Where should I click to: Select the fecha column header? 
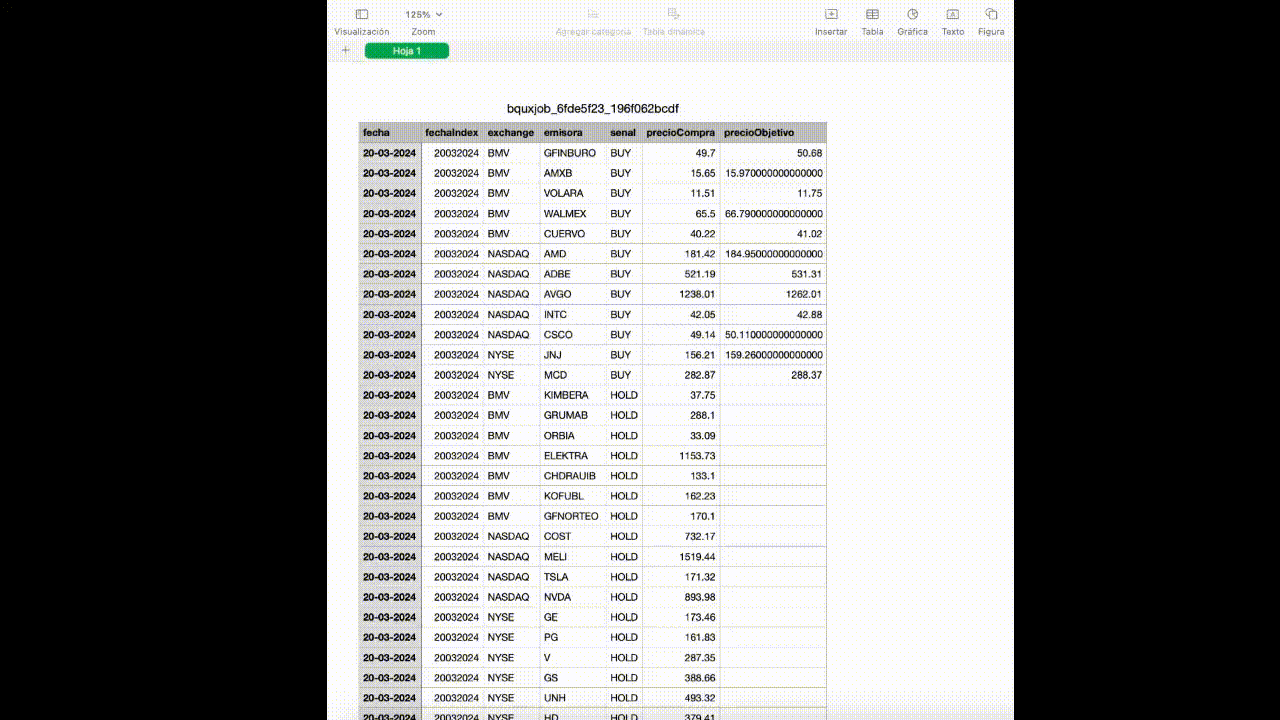tap(390, 132)
